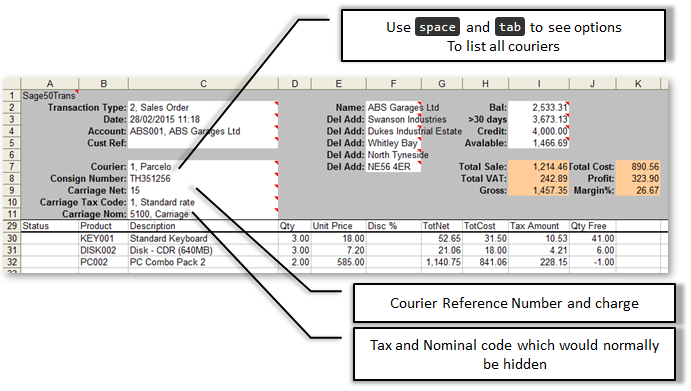Click the Profit value 323.90

click(638, 179)
